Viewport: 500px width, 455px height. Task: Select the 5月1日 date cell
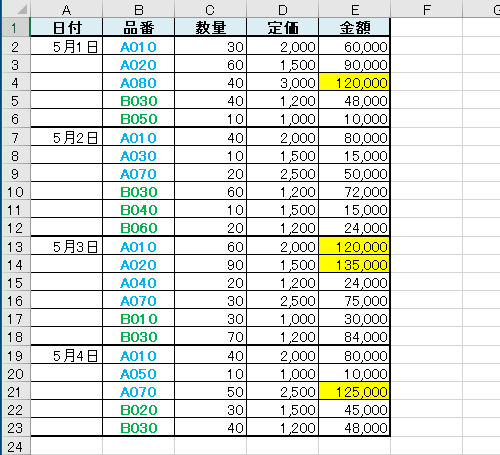pos(66,46)
